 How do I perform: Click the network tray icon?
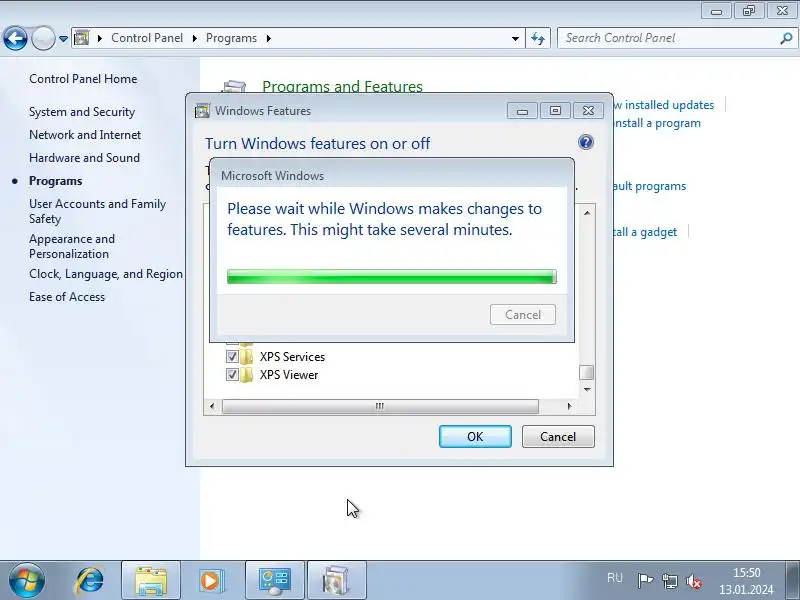click(669, 581)
